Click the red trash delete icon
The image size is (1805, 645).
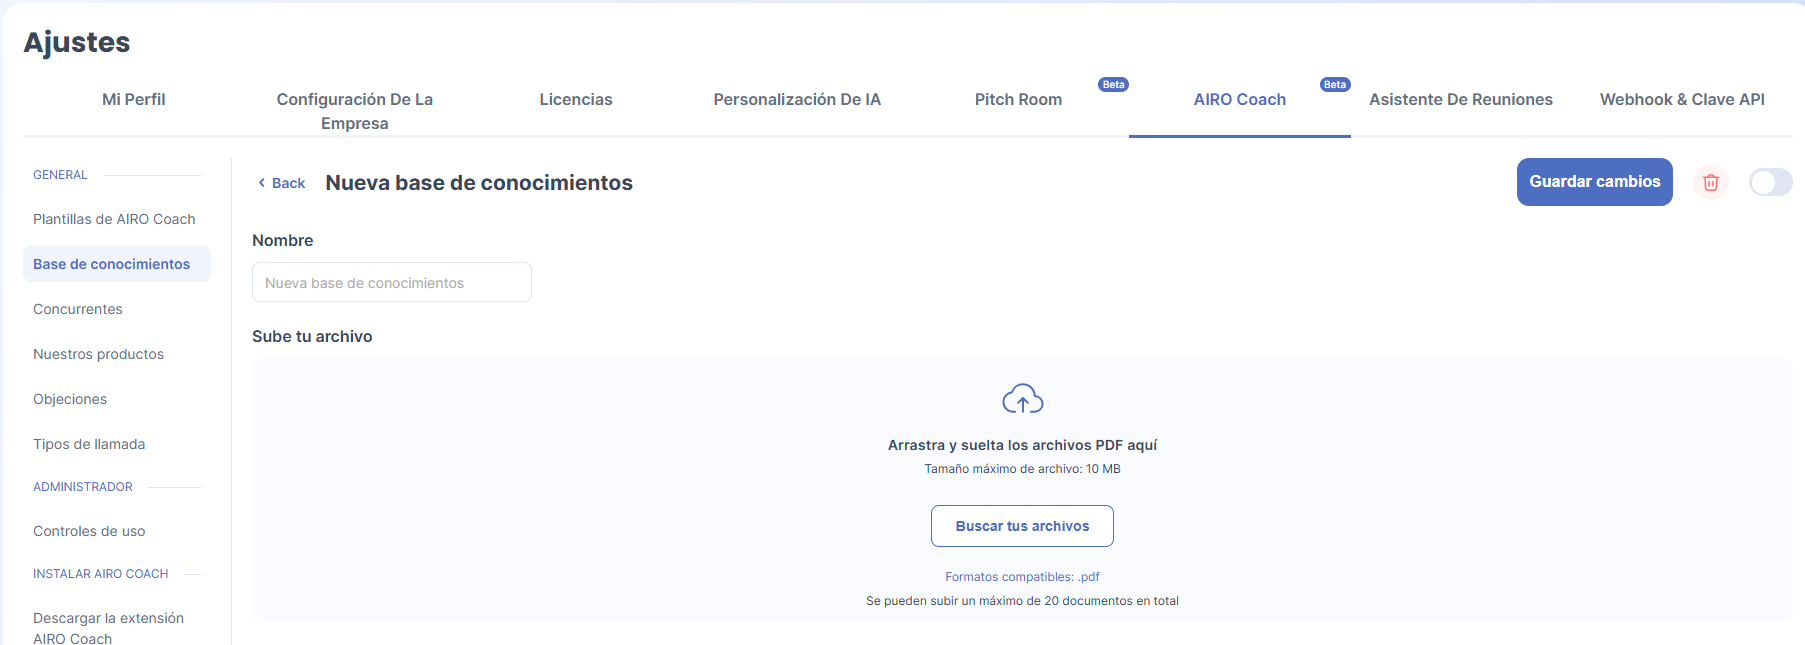(x=1710, y=182)
